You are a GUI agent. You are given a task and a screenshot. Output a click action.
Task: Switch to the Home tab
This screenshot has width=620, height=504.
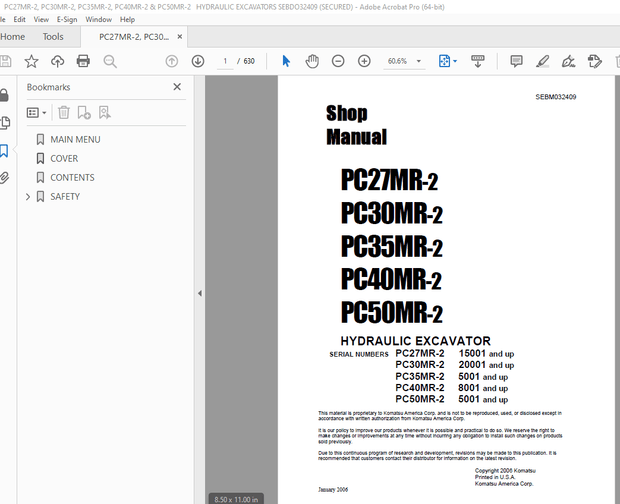(13, 37)
